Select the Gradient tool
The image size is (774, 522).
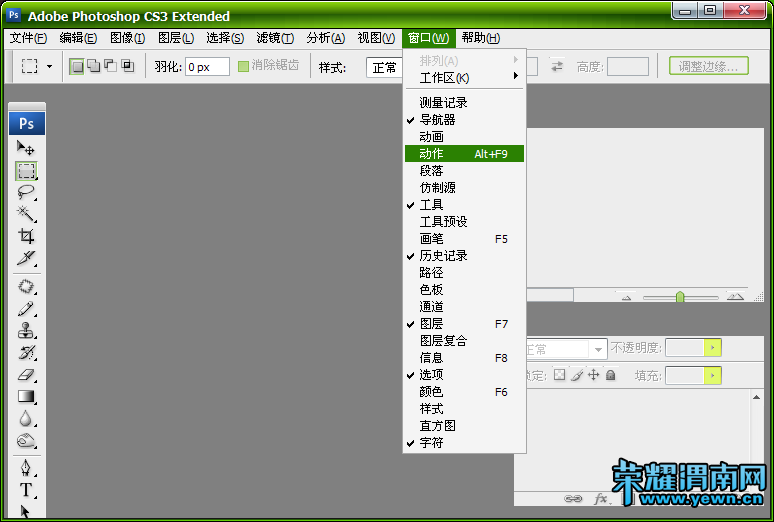tap(26, 397)
